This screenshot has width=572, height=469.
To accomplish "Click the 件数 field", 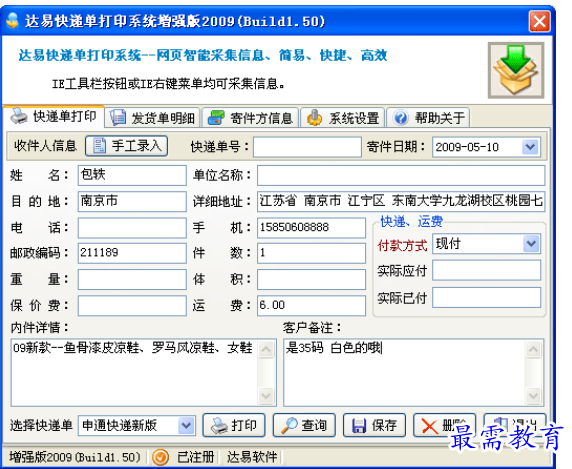I will [x=311, y=253].
